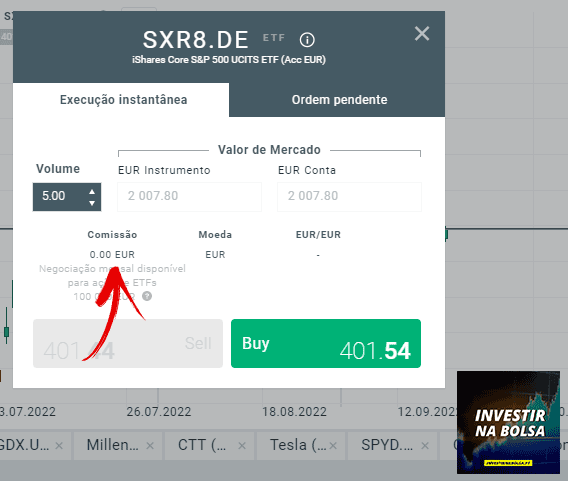Click the Volume field showing 5.00
Image resolution: width=568 pixels, height=481 pixels.
click(x=67, y=197)
